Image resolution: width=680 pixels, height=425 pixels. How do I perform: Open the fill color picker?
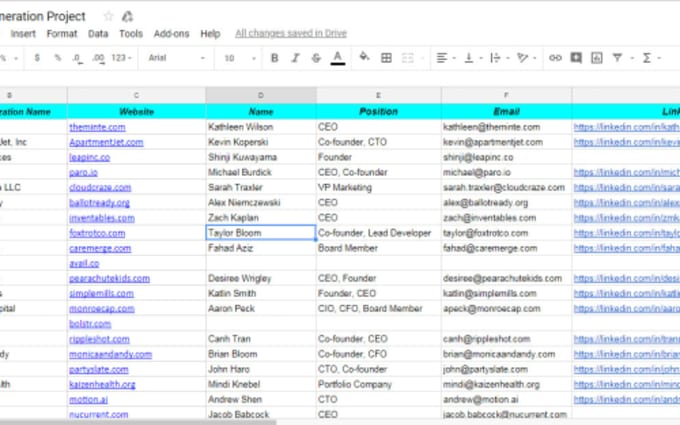364,57
